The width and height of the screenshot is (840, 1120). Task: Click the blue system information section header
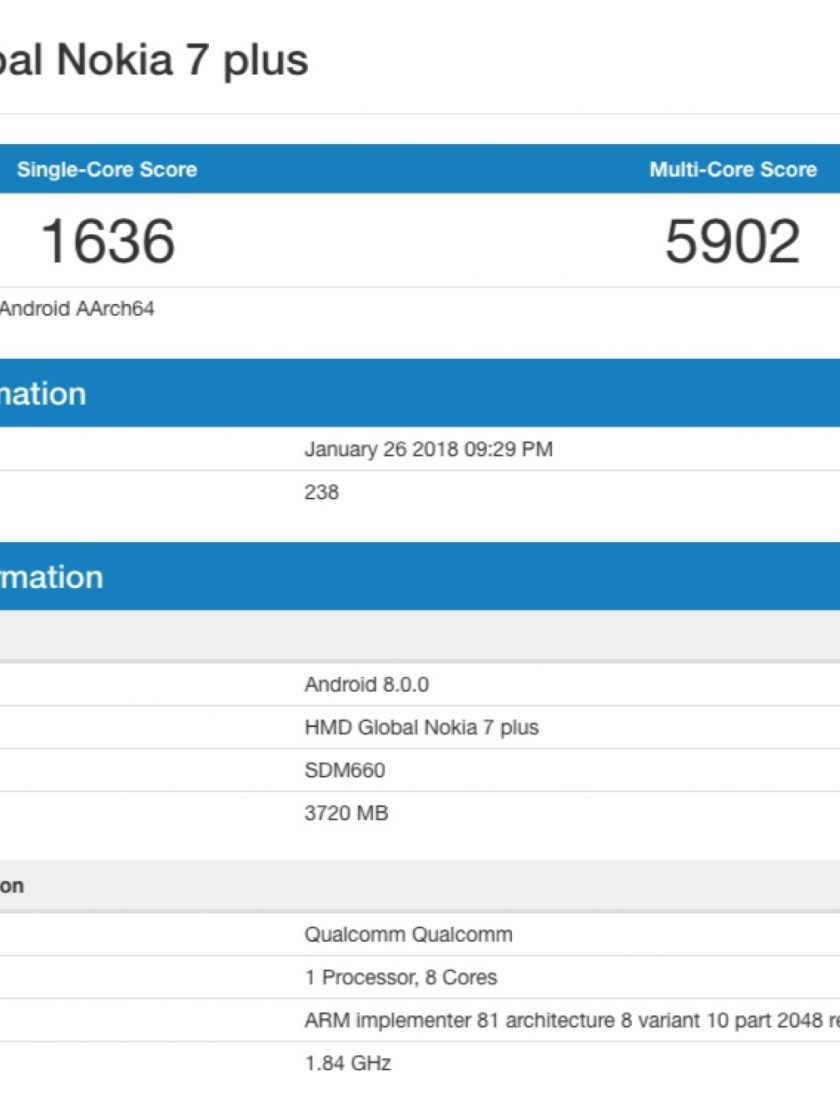click(x=420, y=577)
